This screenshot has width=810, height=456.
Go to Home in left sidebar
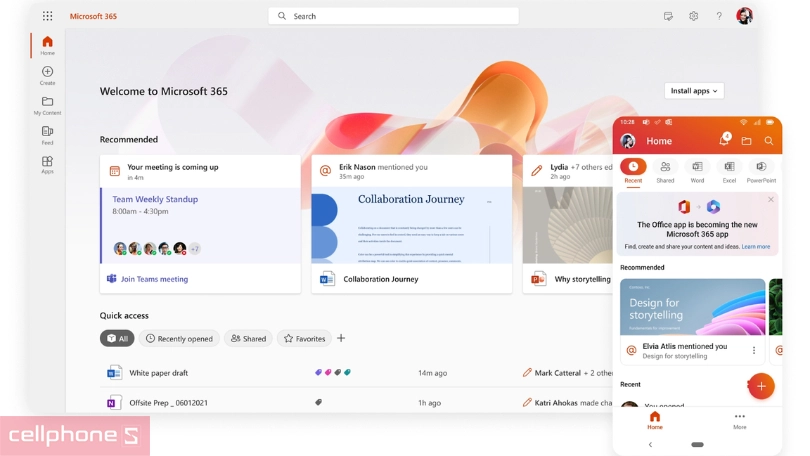point(48,45)
